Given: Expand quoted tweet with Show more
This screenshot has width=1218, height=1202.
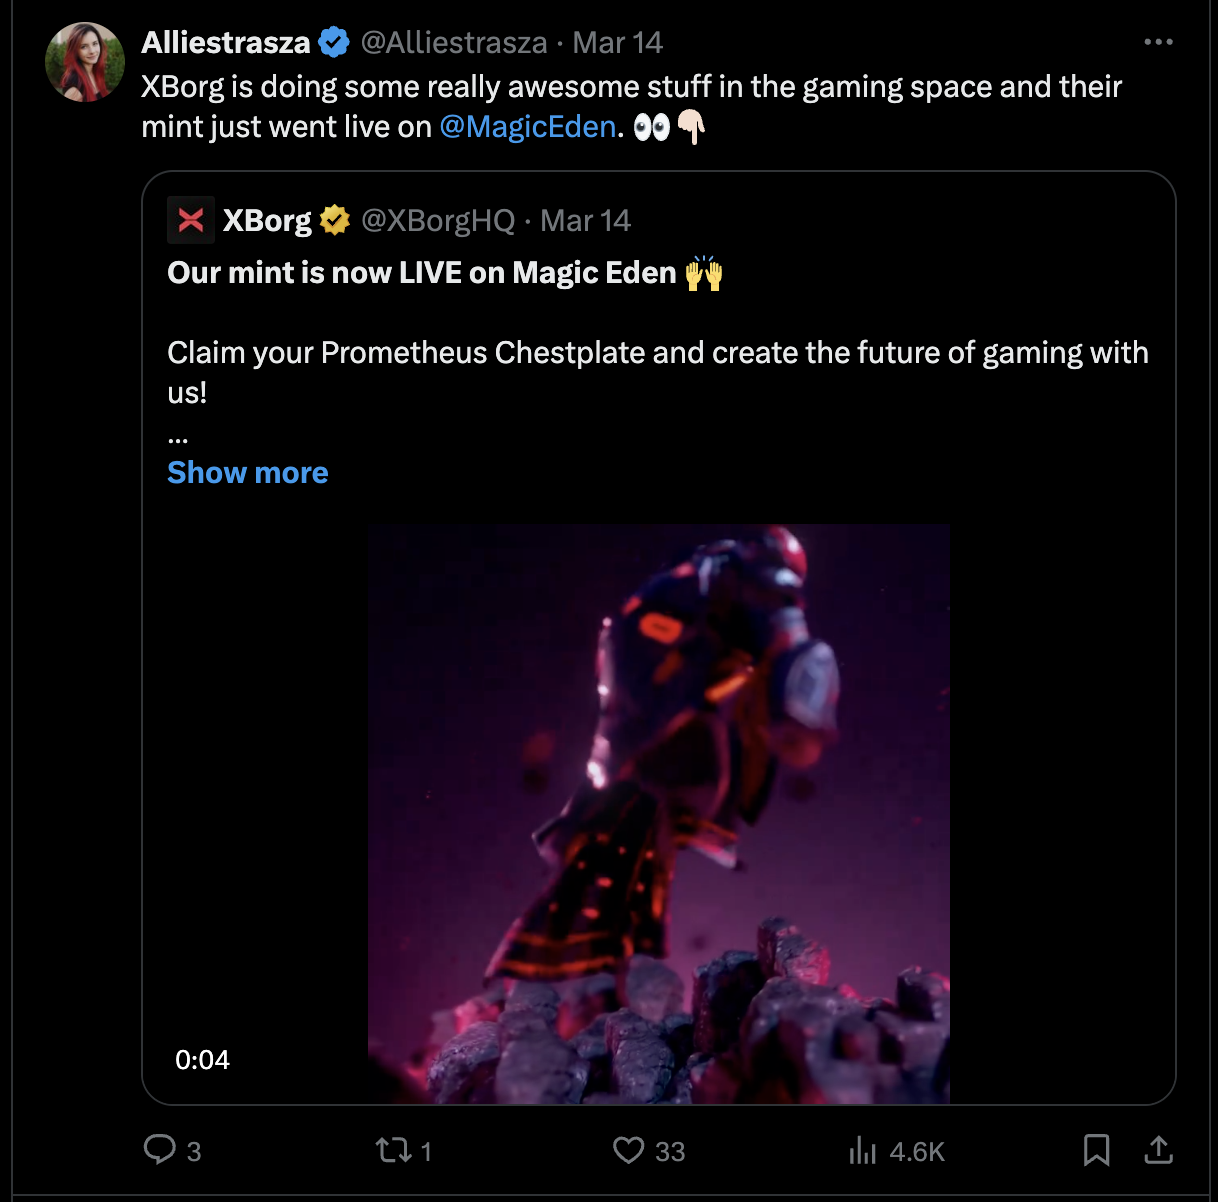Looking at the screenshot, I should click(x=247, y=472).
